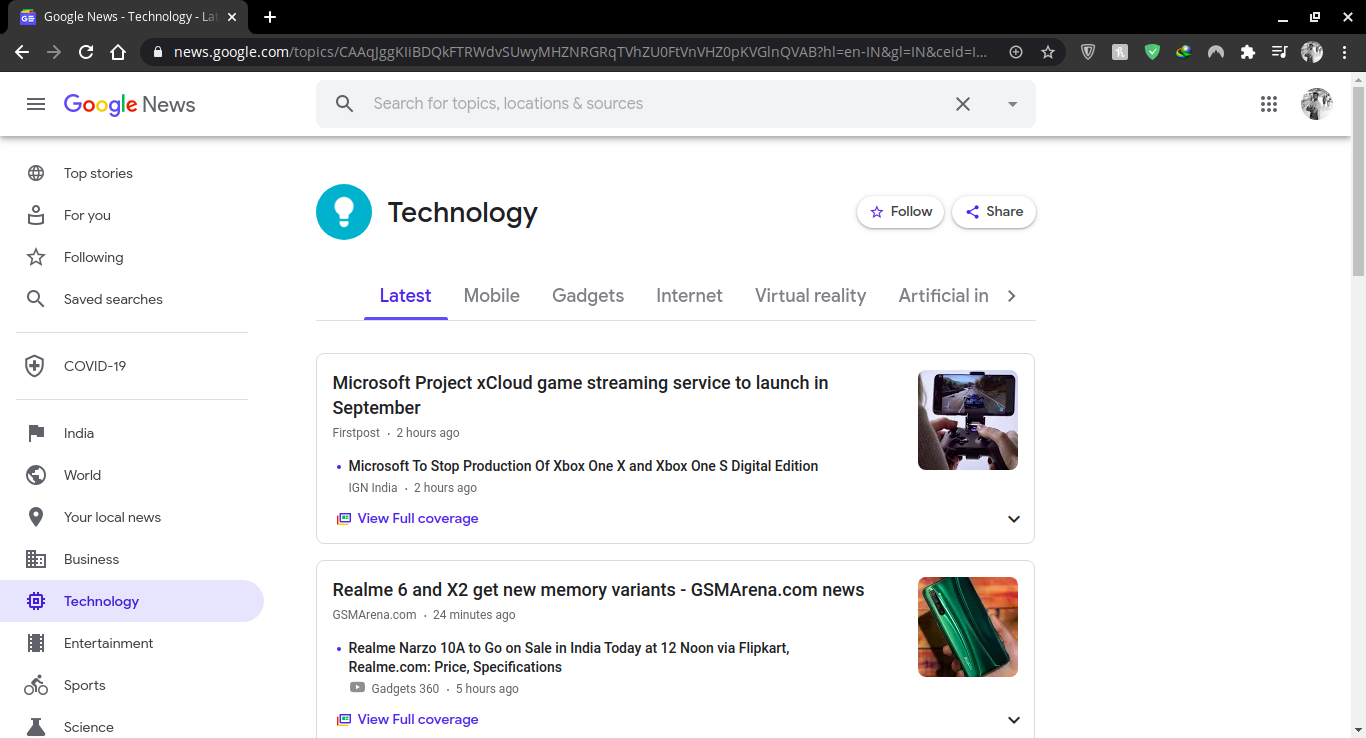The width and height of the screenshot is (1366, 738).
Task: Click the magnifier icon in the search bar
Action: click(345, 104)
